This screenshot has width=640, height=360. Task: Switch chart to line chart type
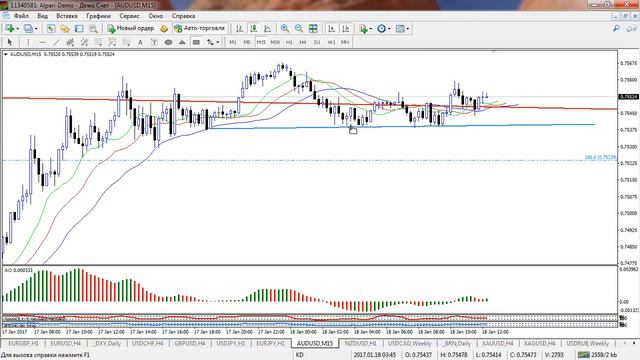pos(268,29)
